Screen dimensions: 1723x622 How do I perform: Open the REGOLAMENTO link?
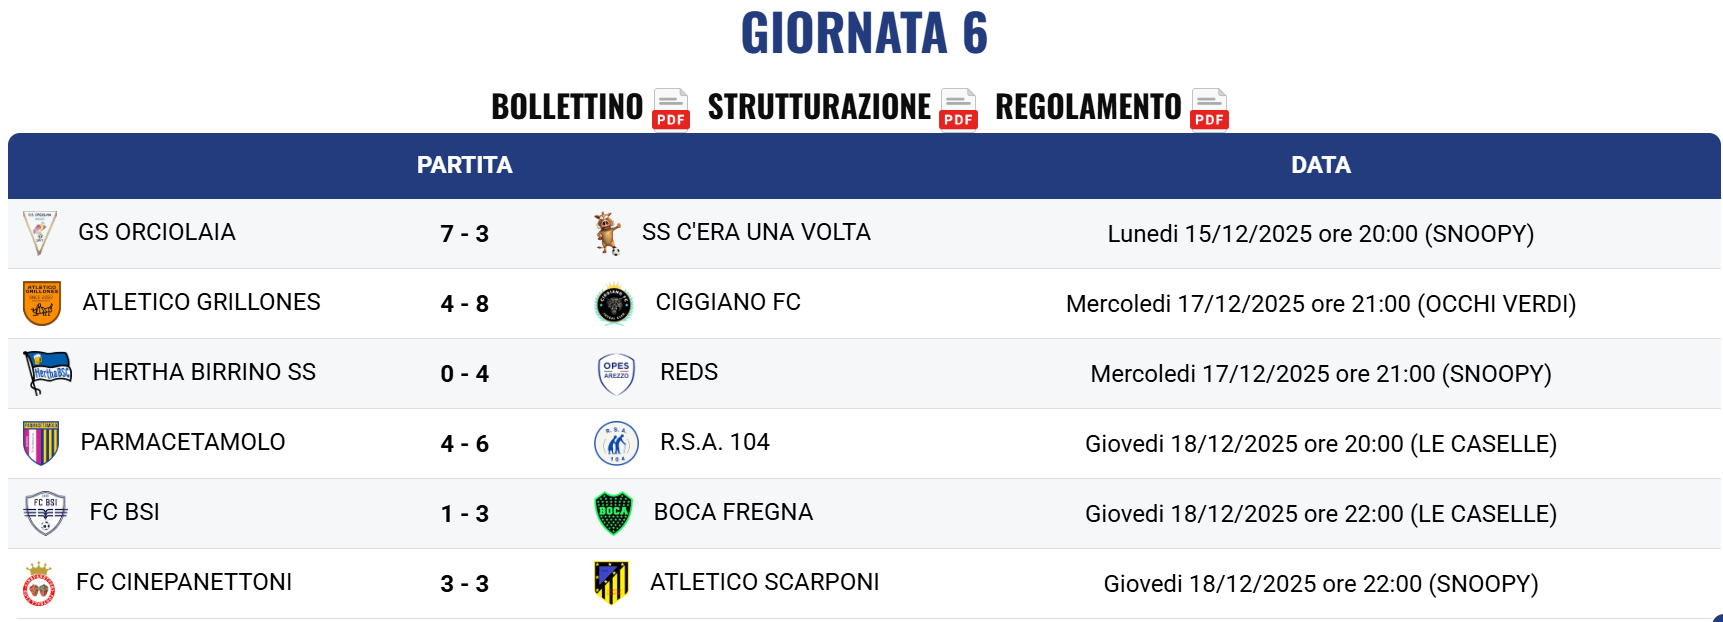tap(1088, 107)
